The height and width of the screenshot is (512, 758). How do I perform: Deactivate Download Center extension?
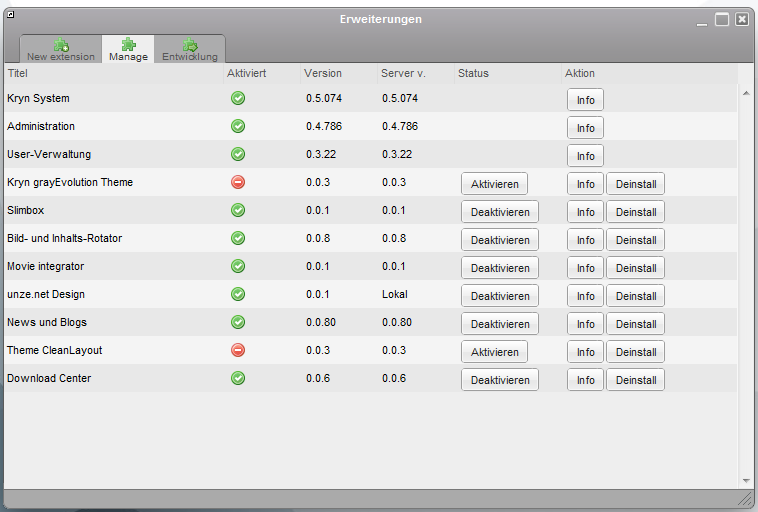(500, 380)
